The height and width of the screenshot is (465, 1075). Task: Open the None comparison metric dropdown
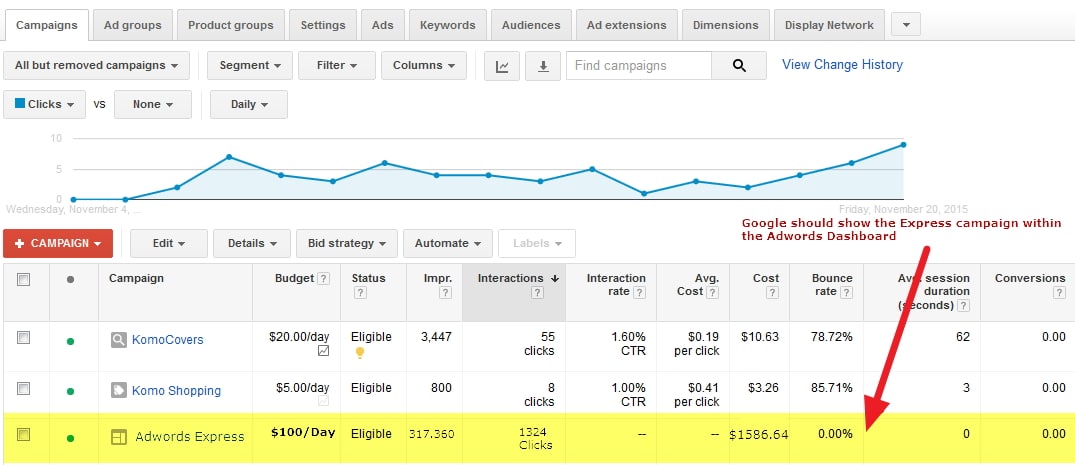point(152,104)
